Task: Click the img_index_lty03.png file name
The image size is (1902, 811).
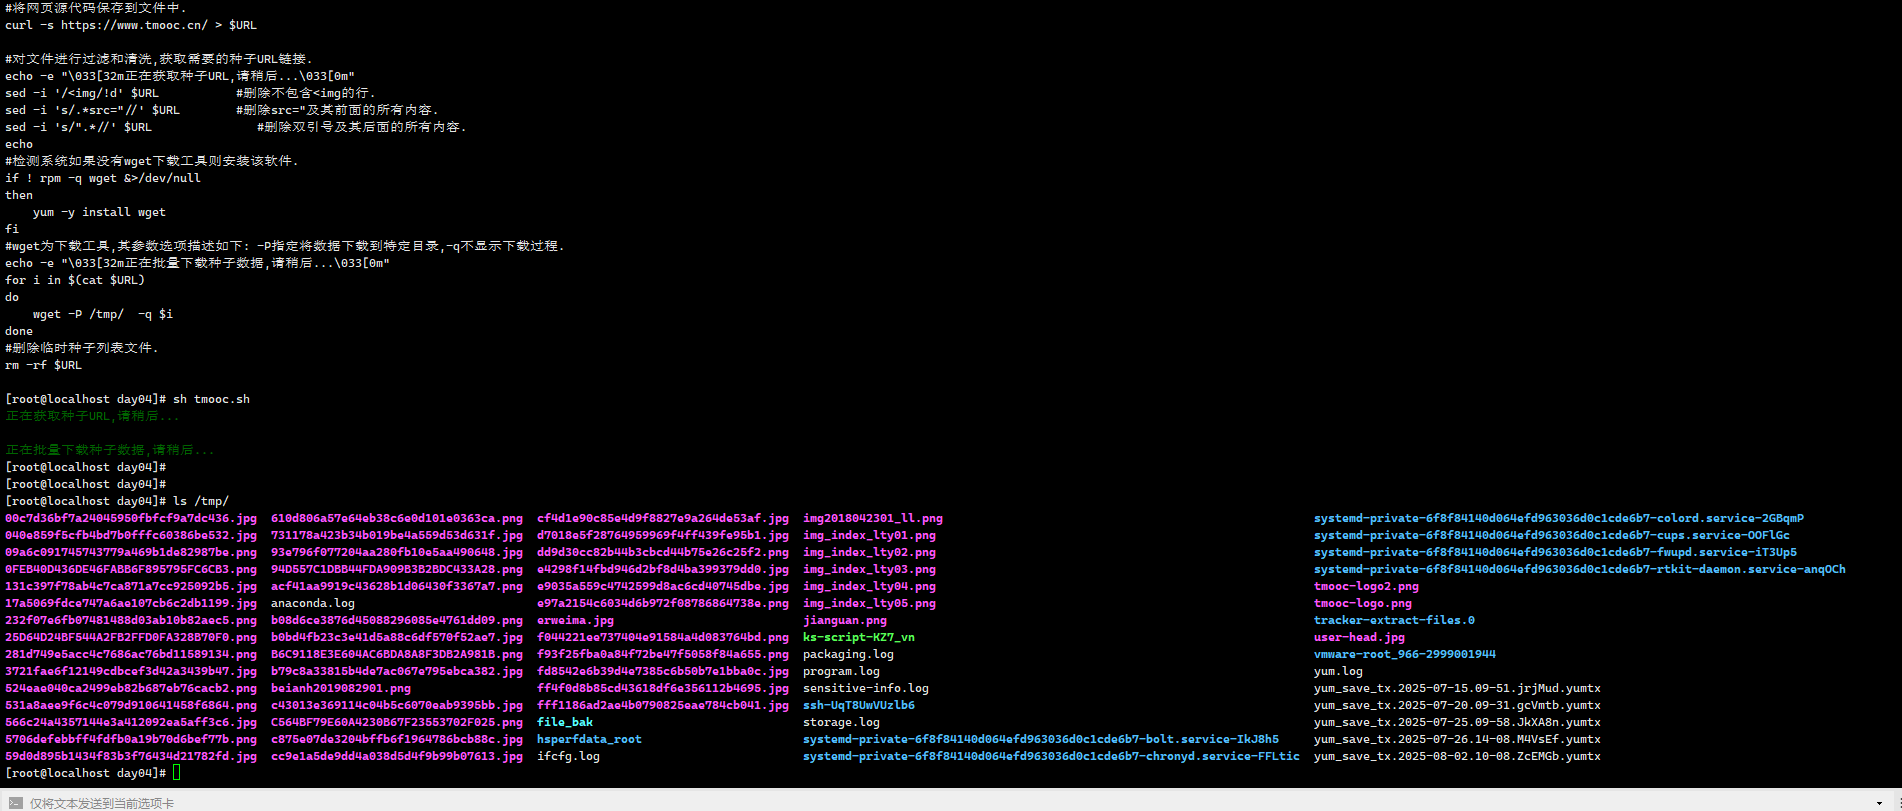Action: point(869,569)
